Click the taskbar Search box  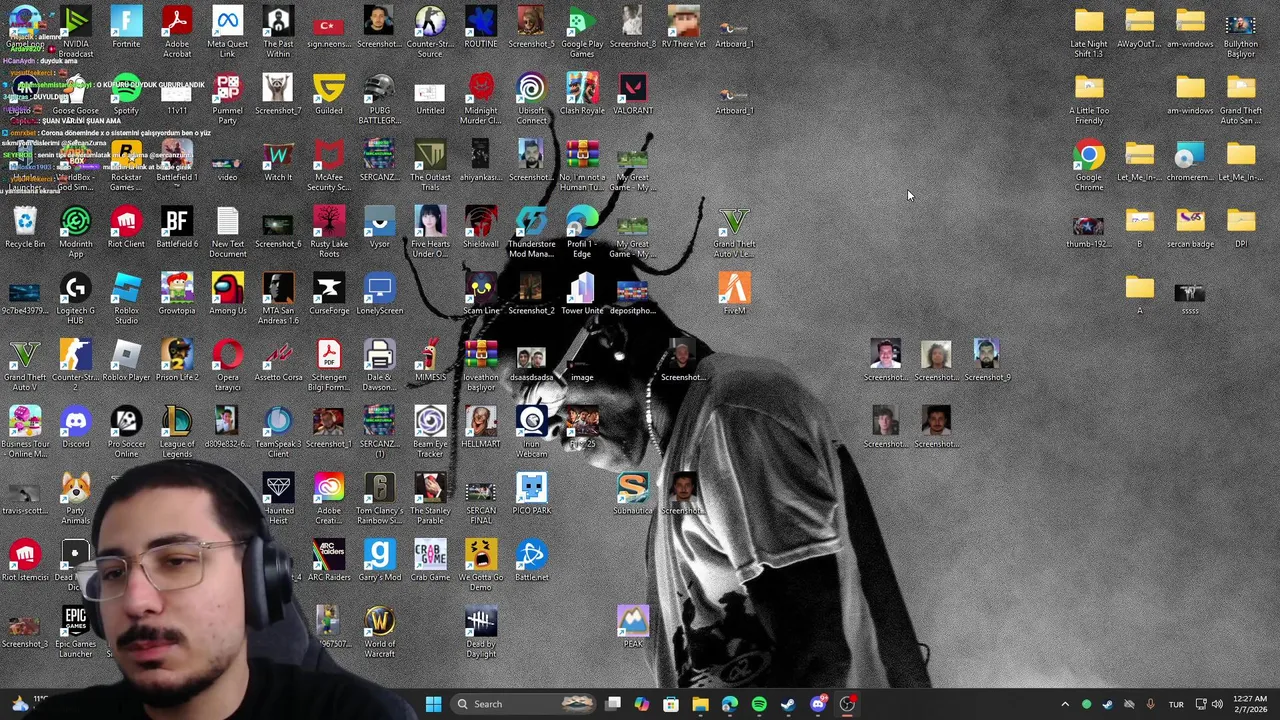pos(525,704)
